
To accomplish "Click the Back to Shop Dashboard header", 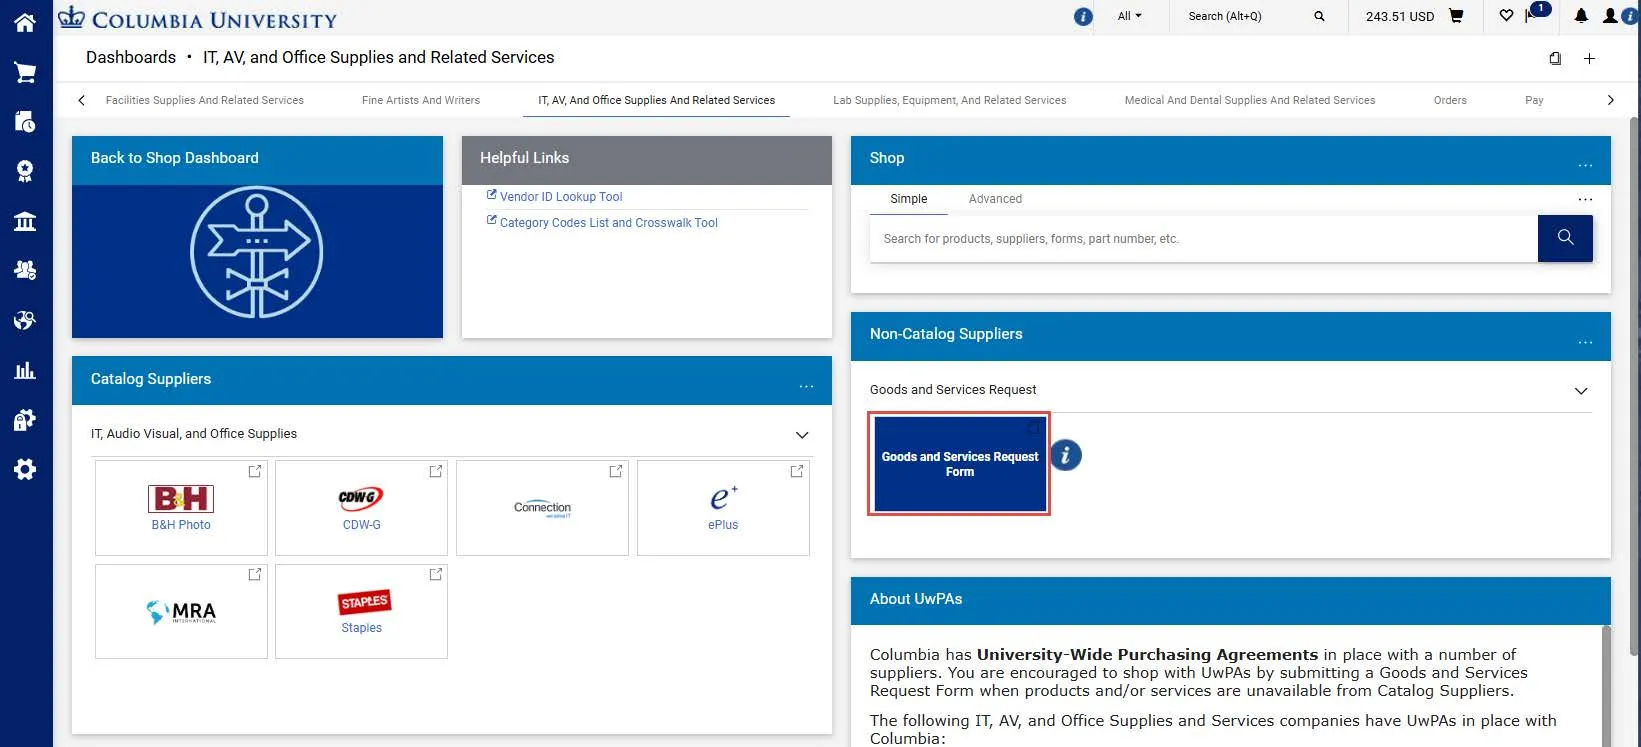I will (175, 158).
